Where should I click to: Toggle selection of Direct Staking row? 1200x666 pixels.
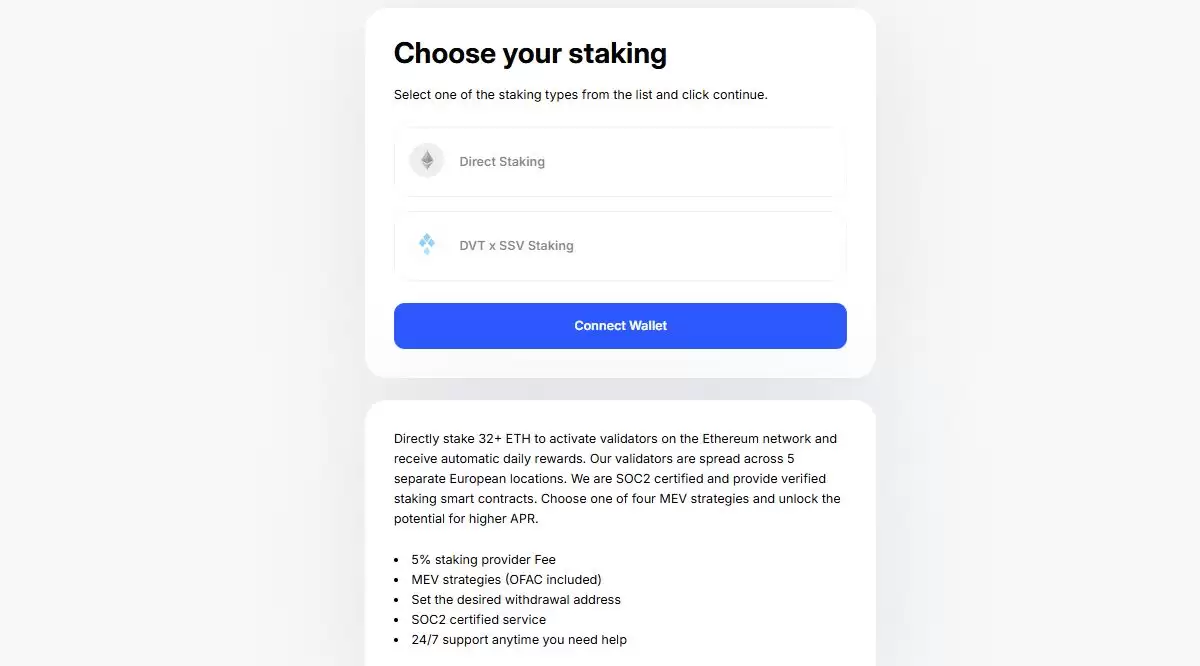620,161
